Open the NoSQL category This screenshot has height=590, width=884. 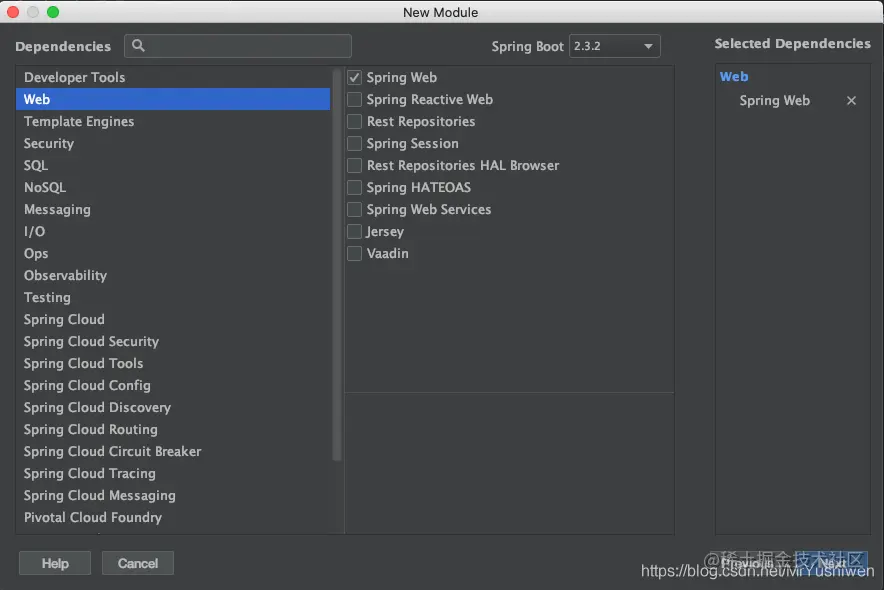point(173,187)
